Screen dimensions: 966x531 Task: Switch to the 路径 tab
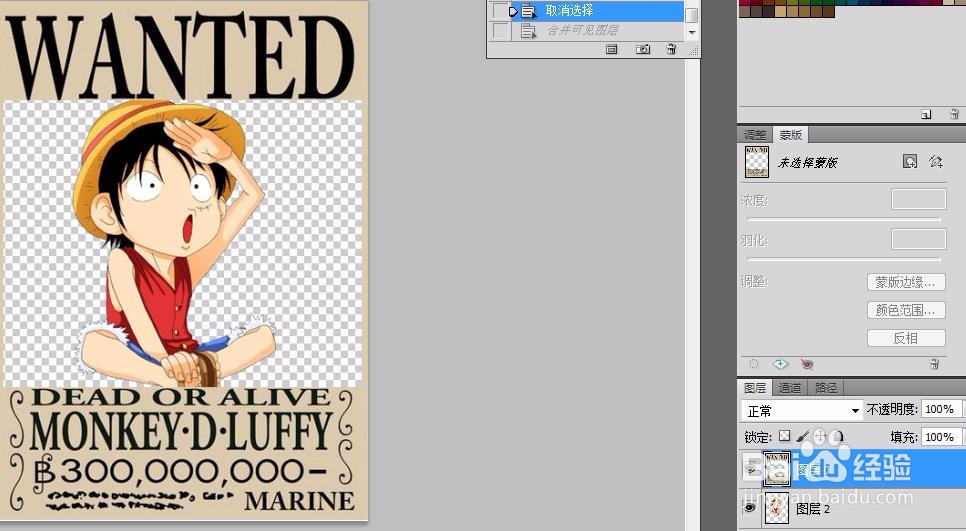coord(826,387)
